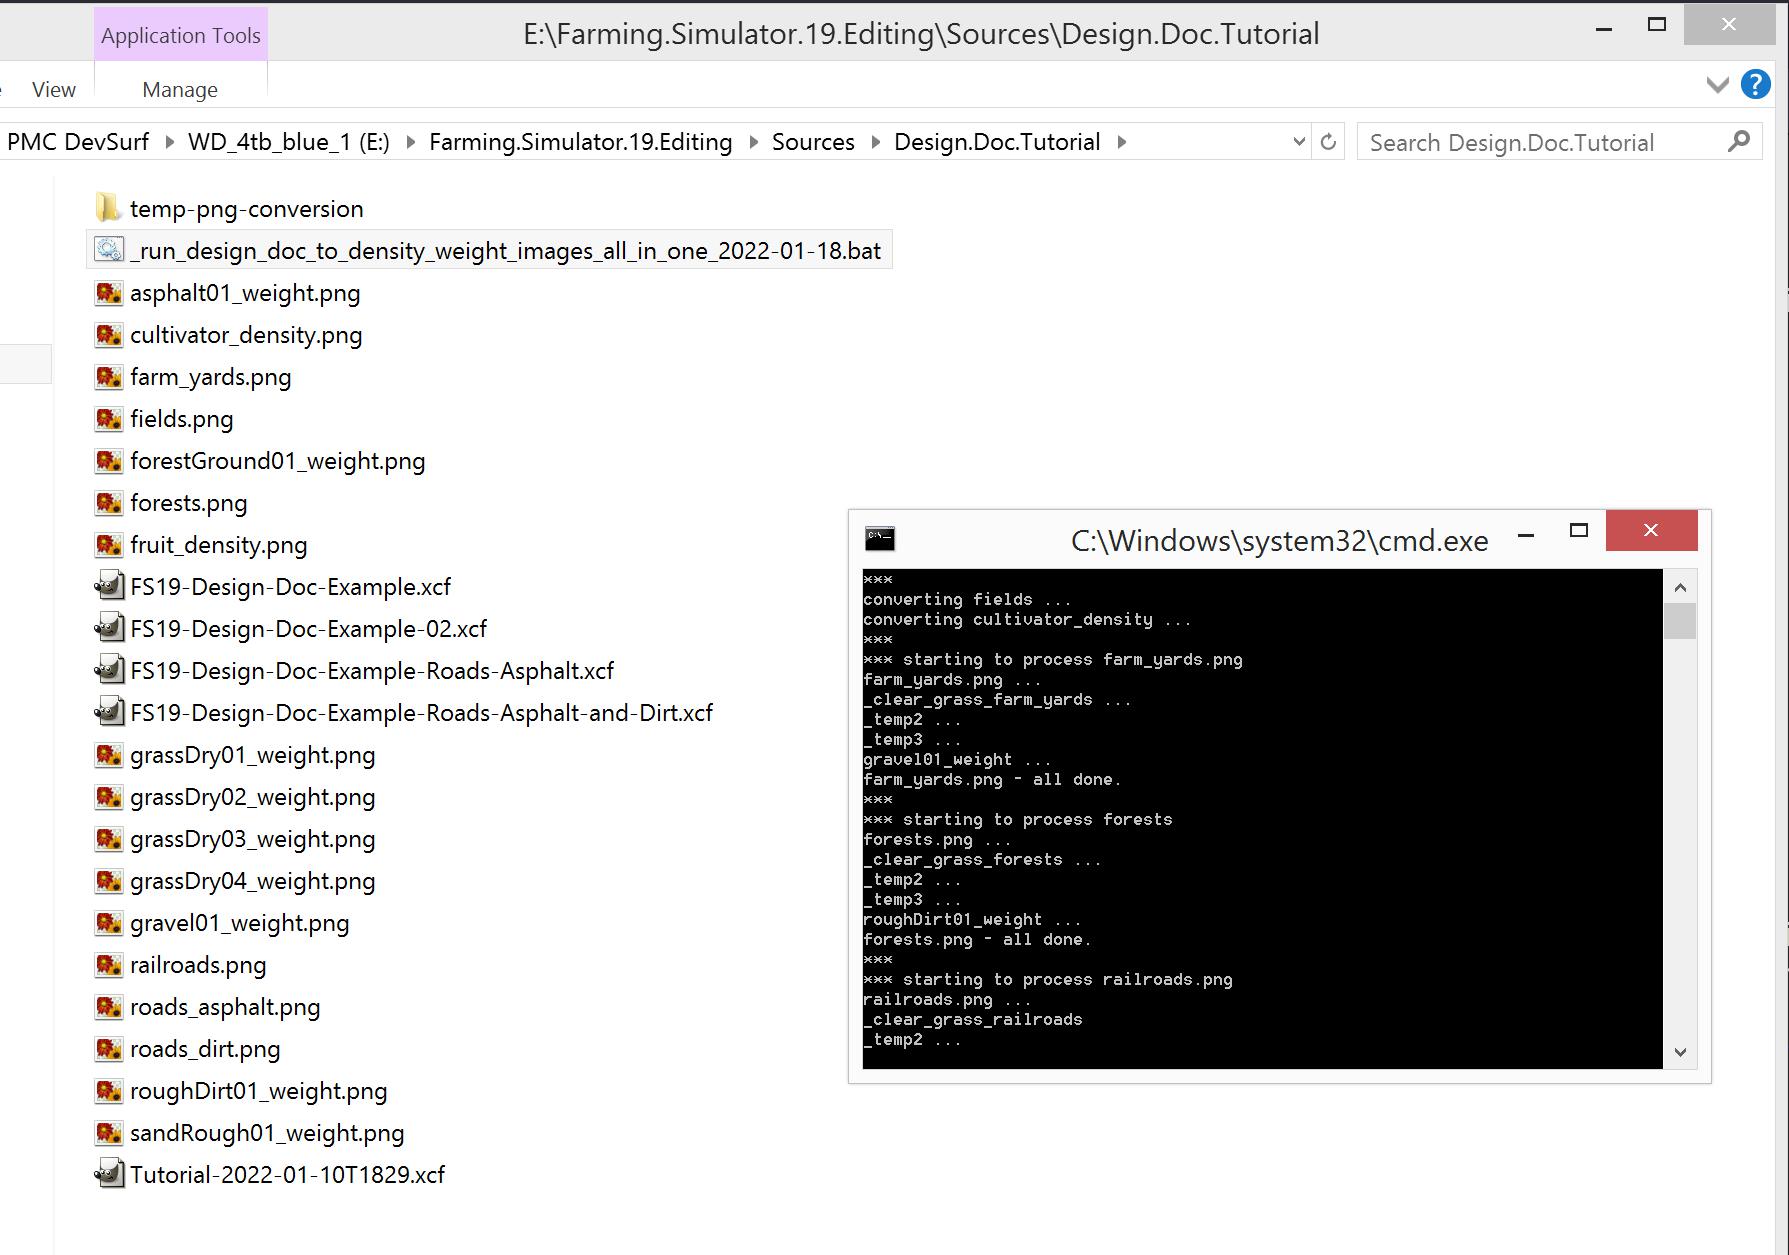Open the address bar history dropdown
The width and height of the screenshot is (1789, 1255).
click(1298, 142)
